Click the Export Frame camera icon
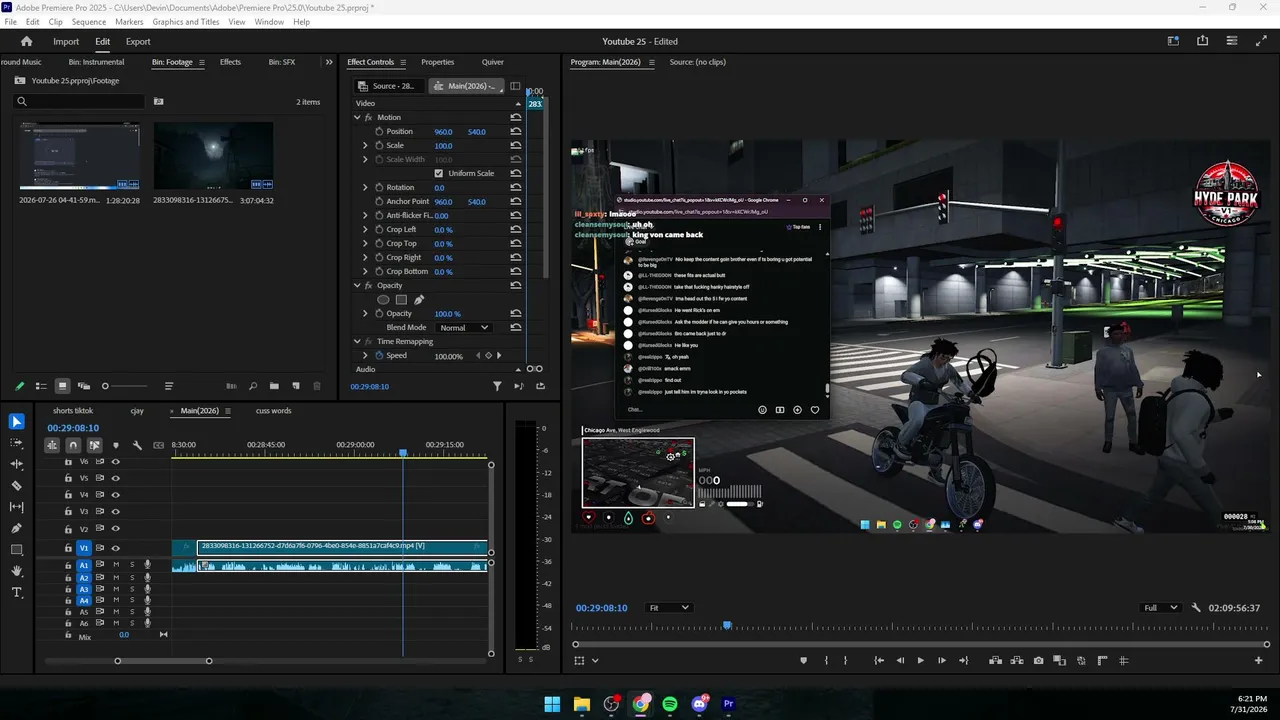The width and height of the screenshot is (1280, 720). click(1039, 660)
